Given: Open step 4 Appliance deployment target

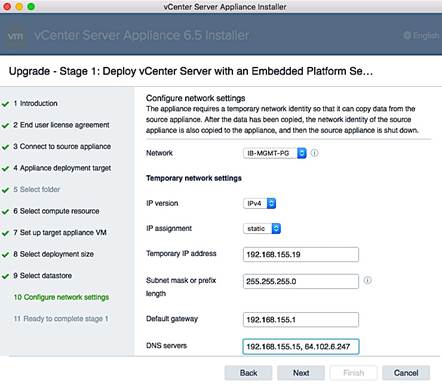Looking at the screenshot, I should (x=62, y=168).
